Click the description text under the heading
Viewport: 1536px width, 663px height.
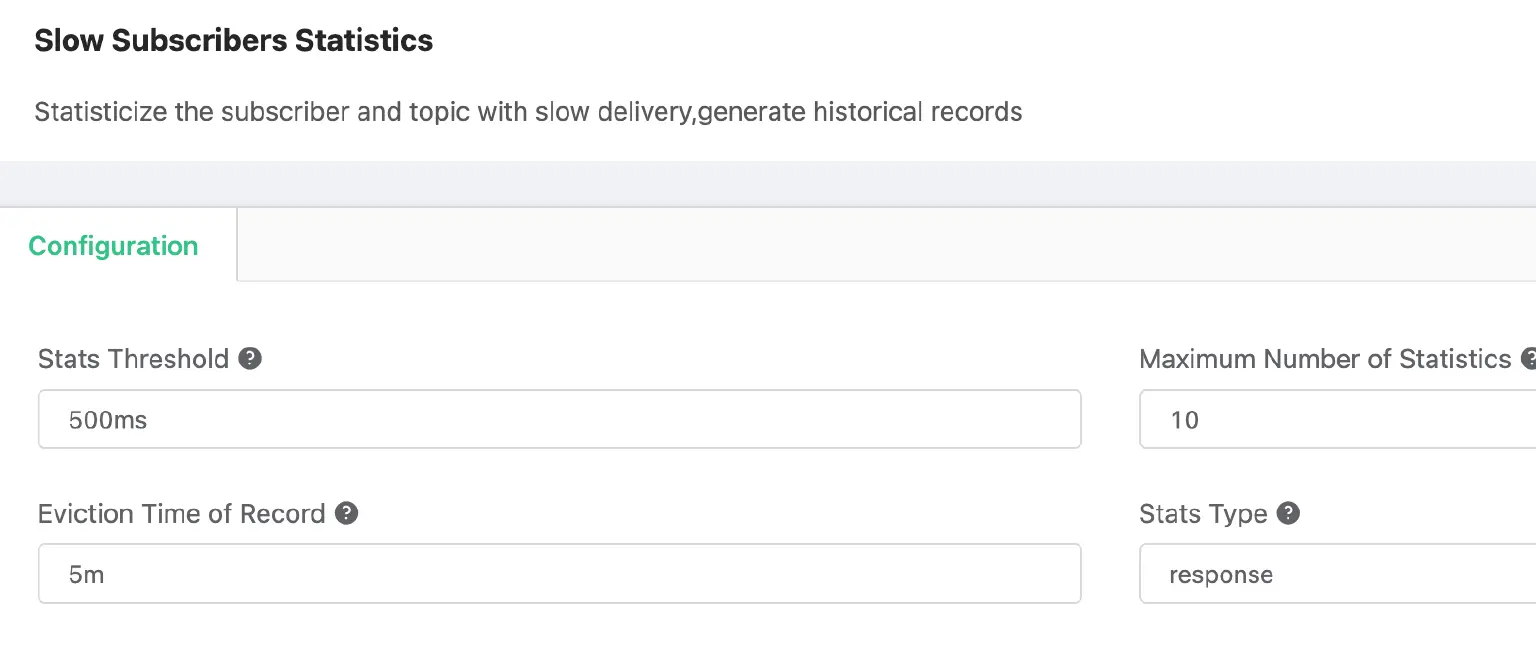click(527, 111)
